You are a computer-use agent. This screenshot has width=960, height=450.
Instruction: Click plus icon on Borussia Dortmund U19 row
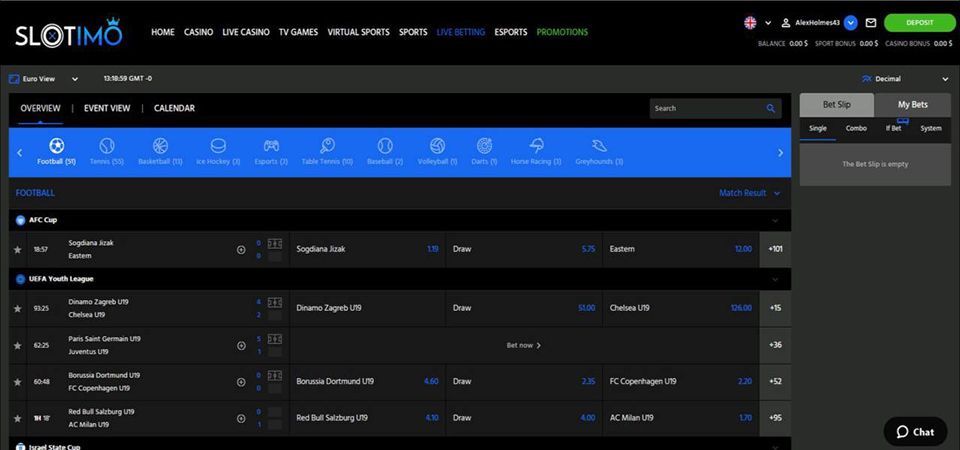(x=241, y=382)
